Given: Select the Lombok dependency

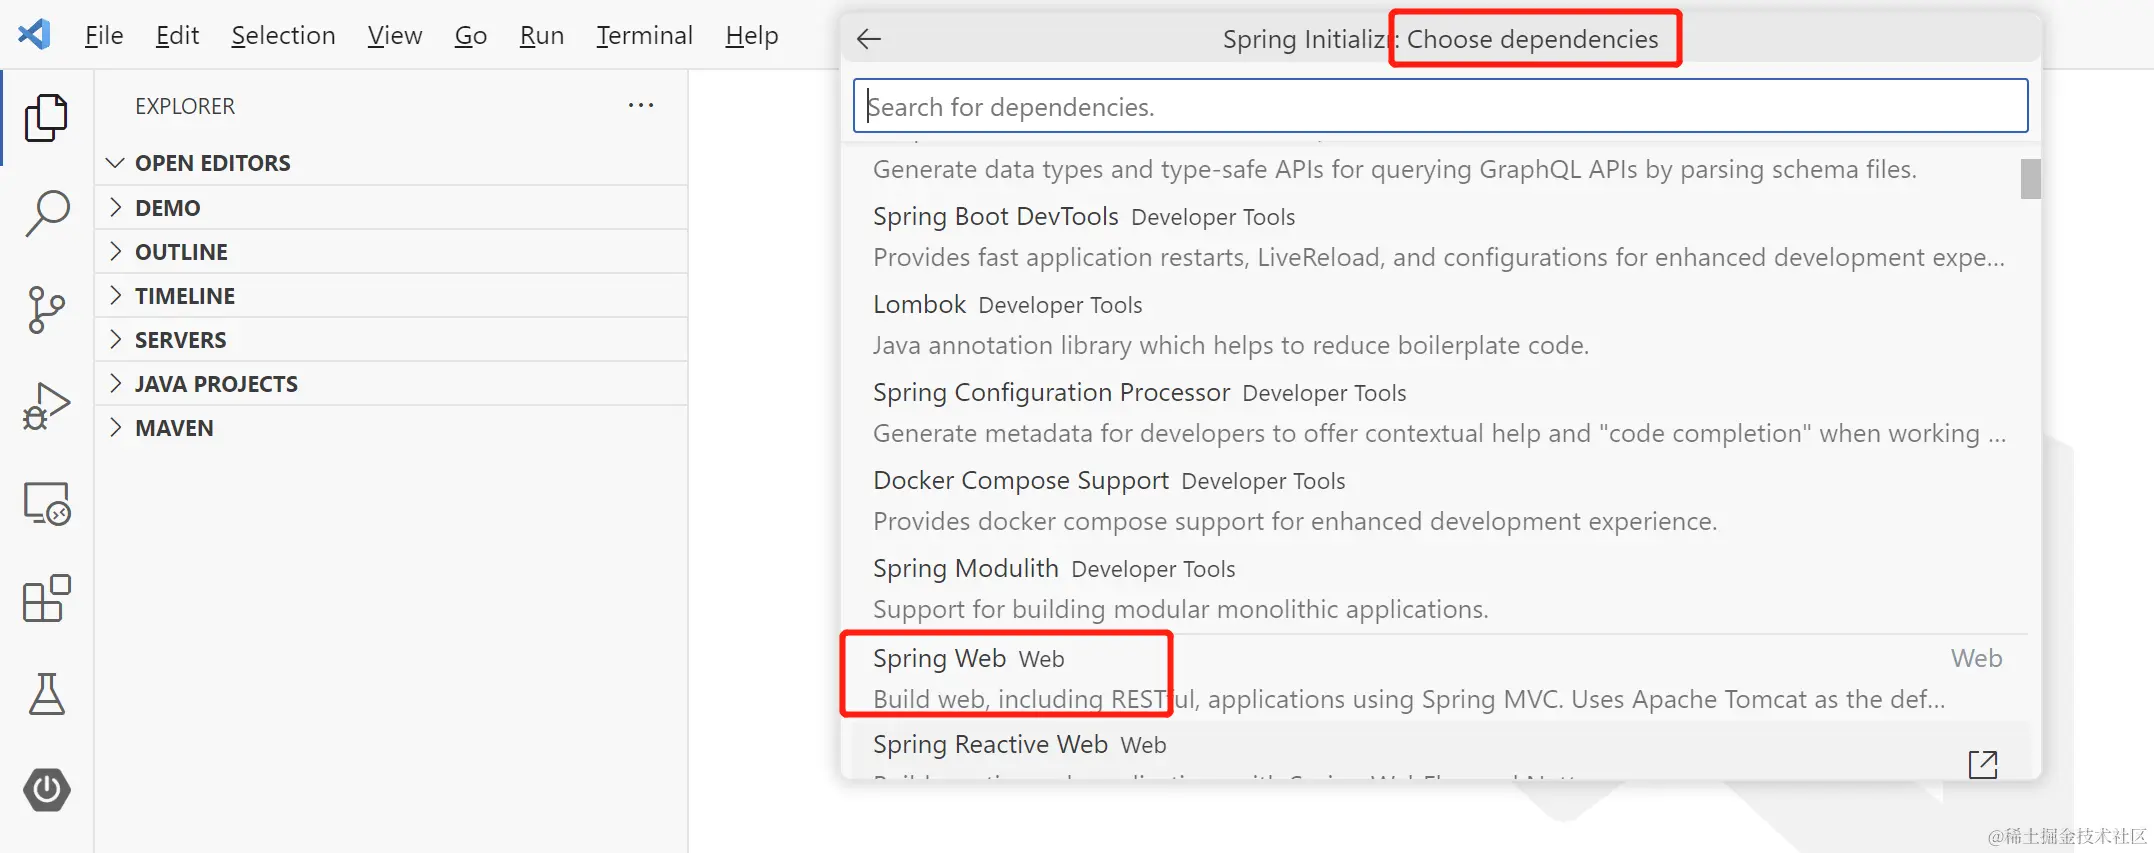Looking at the screenshot, I should pyautogui.click(x=1440, y=325).
